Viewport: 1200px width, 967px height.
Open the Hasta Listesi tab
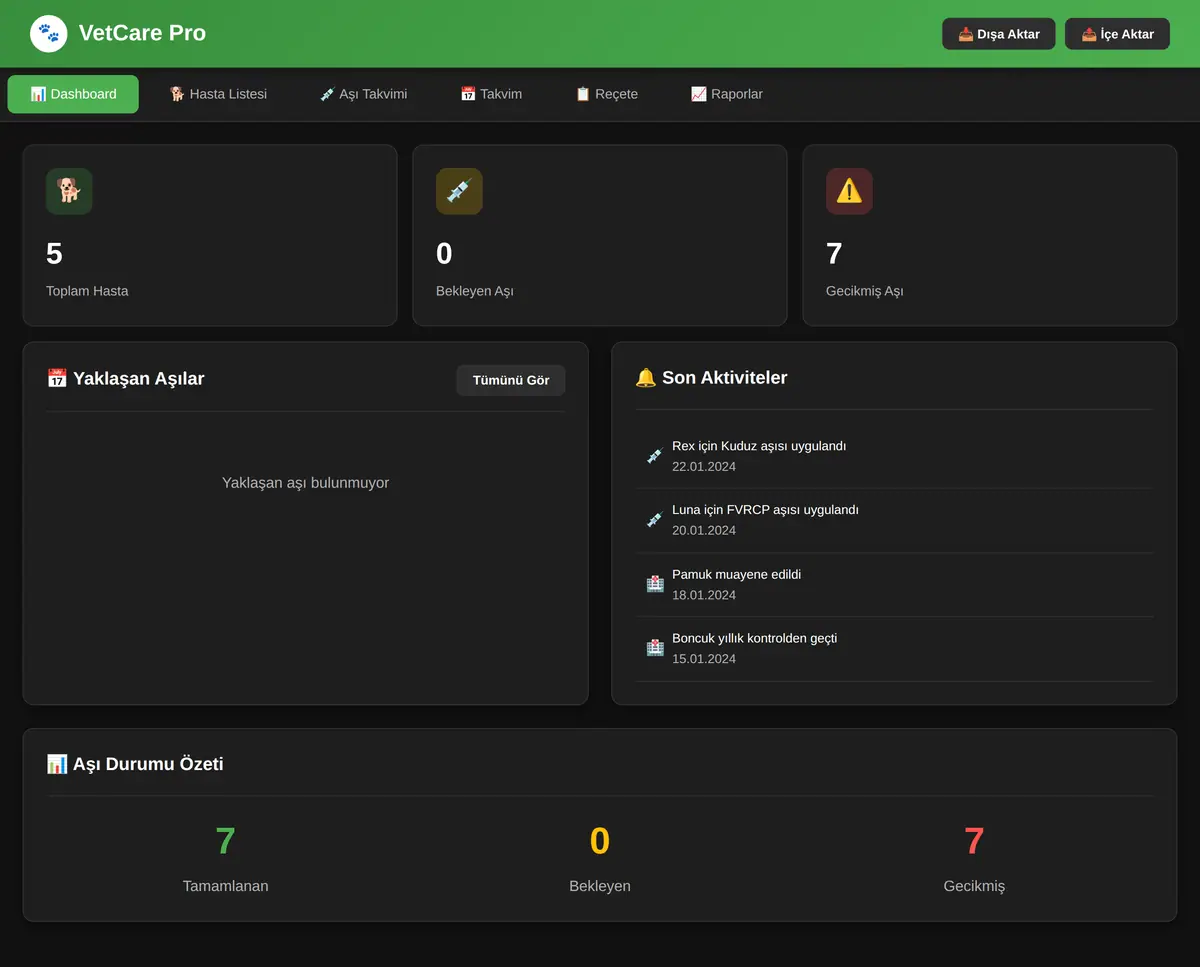pos(218,94)
